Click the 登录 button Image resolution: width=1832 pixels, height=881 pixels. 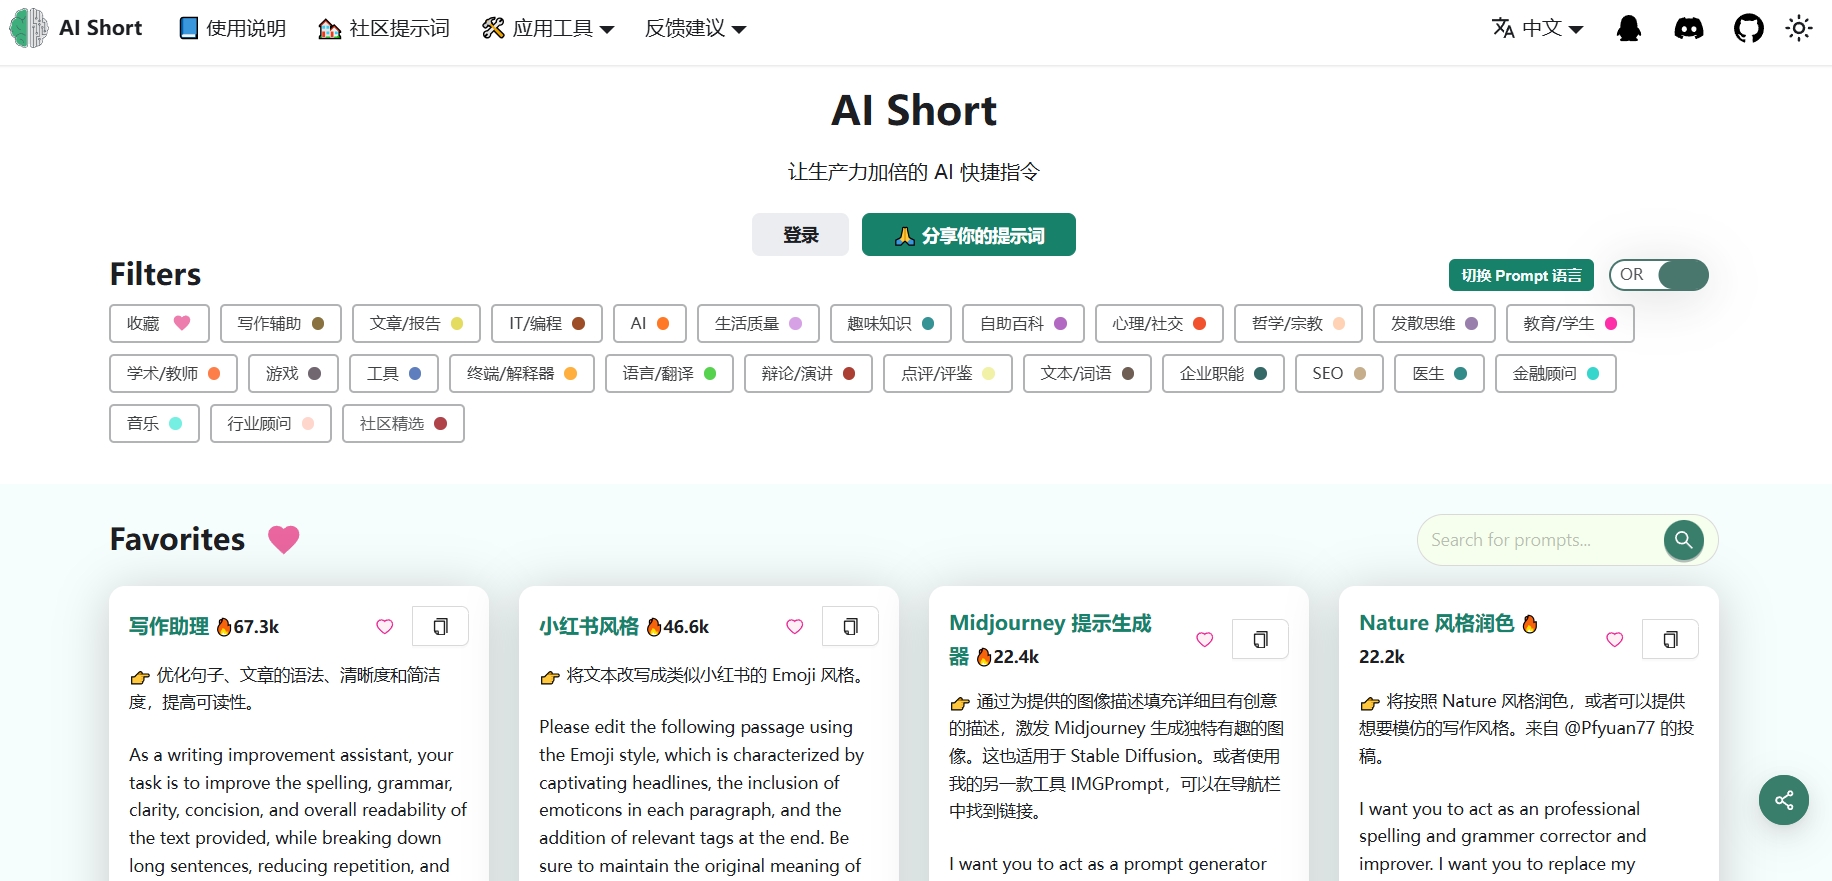point(800,235)
